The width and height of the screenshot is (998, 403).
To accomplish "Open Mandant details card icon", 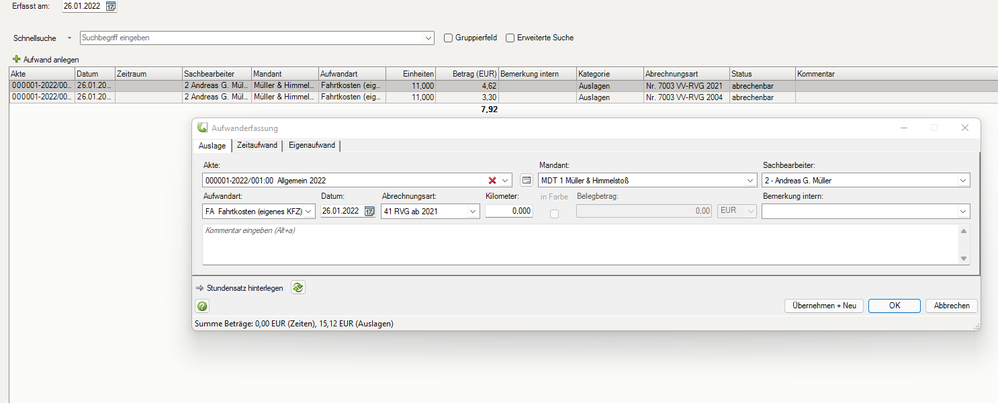I will 526,180.
